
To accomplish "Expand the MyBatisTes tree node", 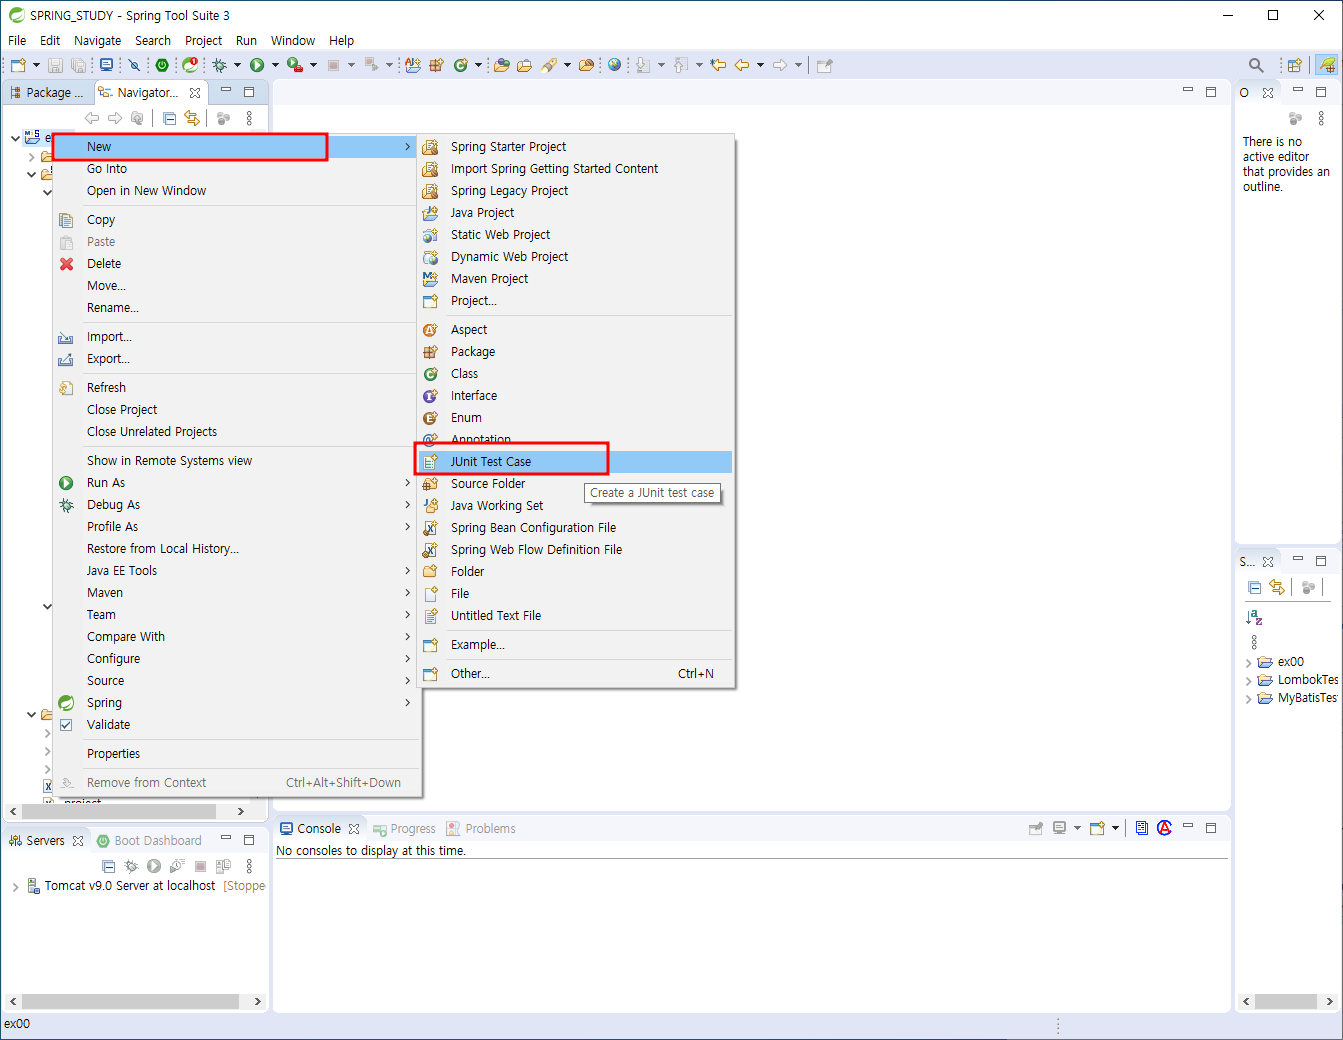I will [1249, 699].
